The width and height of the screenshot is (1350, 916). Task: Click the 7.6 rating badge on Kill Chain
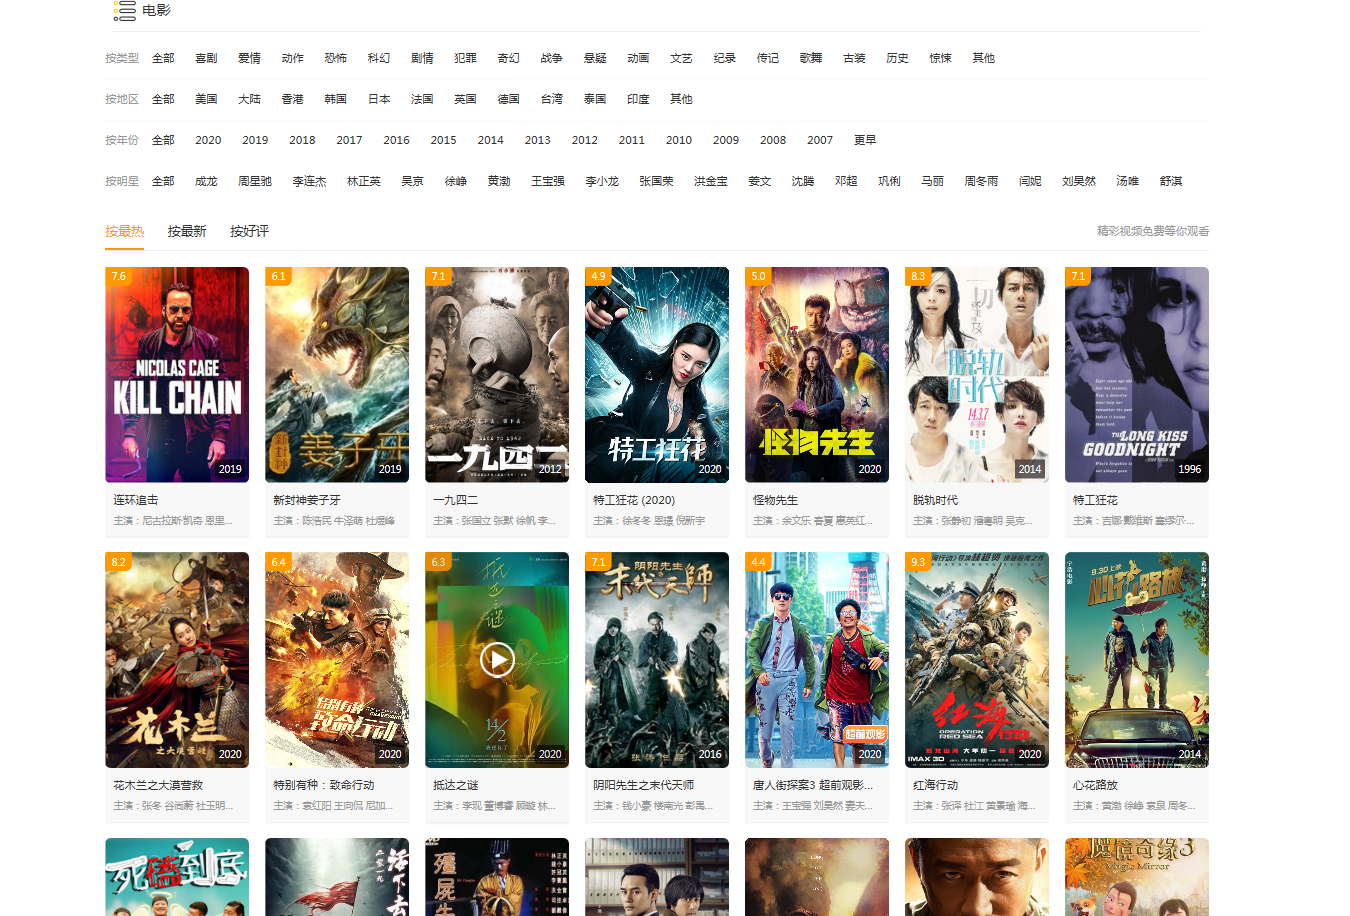(x=119, y=276)
